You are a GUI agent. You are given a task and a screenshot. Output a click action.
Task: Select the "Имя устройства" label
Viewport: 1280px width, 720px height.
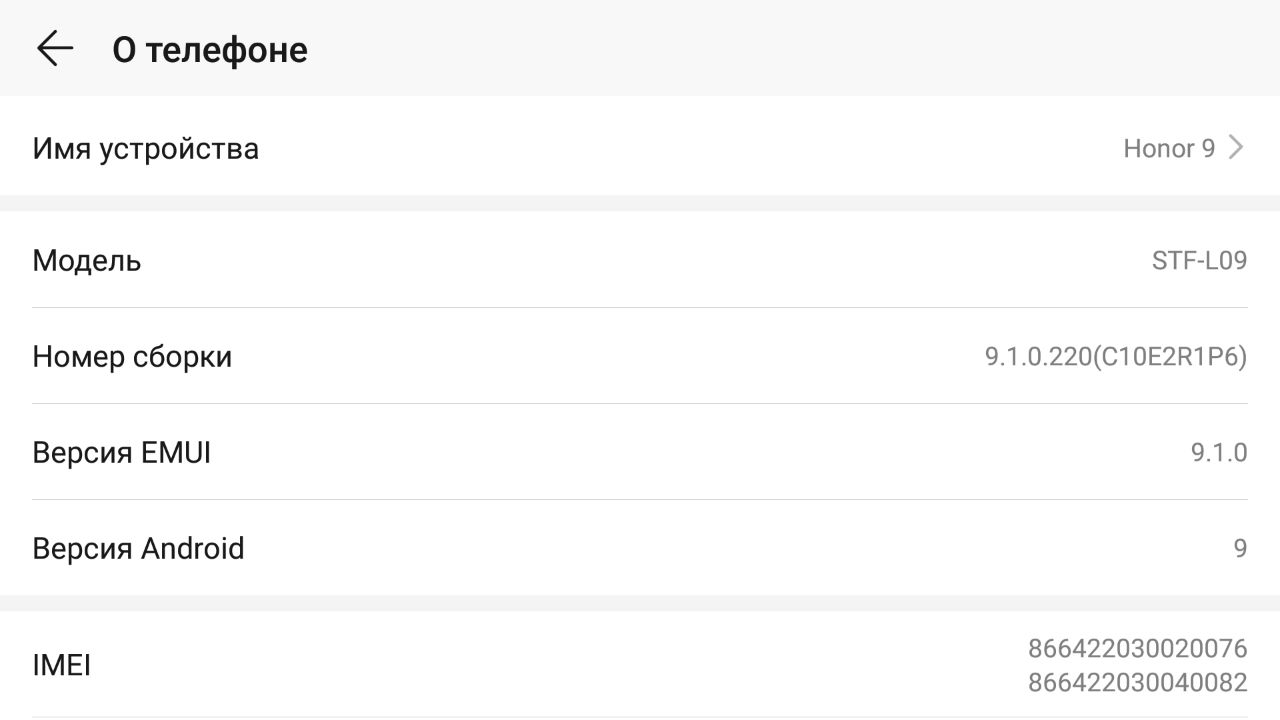146,148
